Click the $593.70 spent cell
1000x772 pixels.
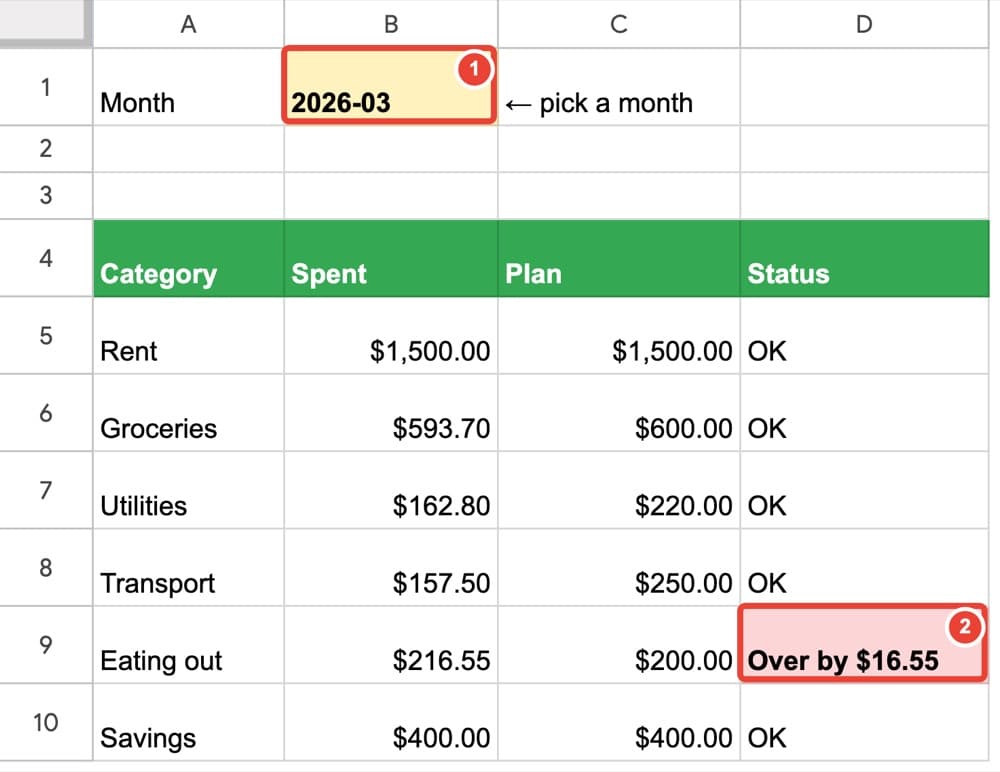pyautogui.click(x=391, y=413)
